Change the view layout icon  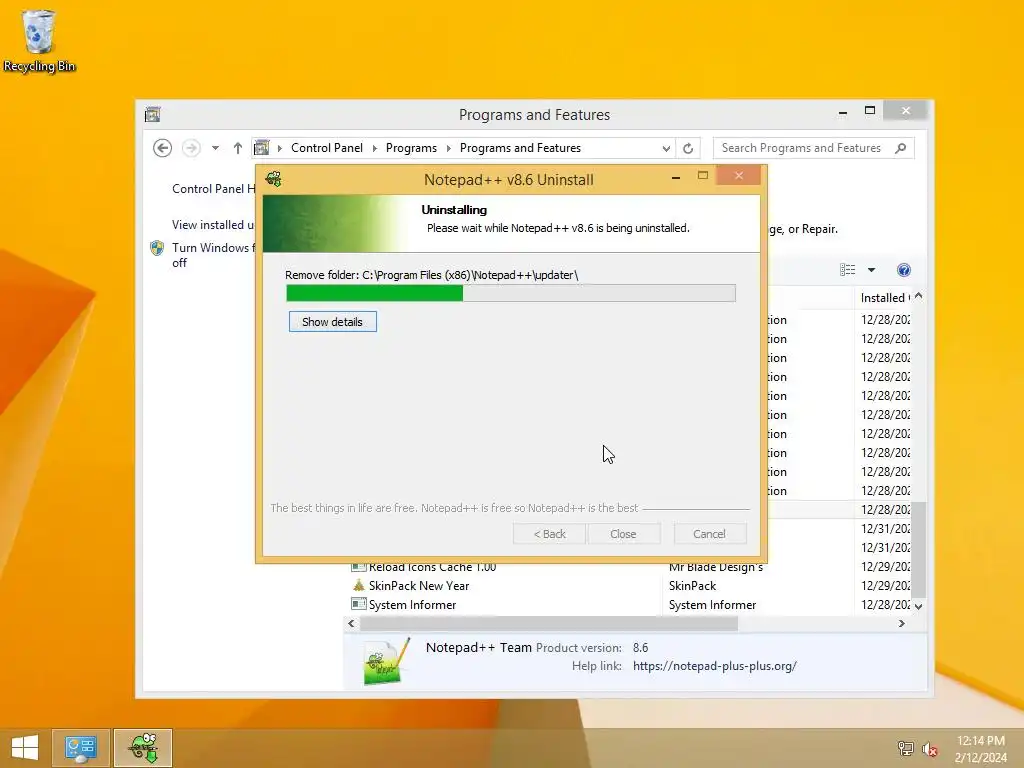[x=848, y=270]
